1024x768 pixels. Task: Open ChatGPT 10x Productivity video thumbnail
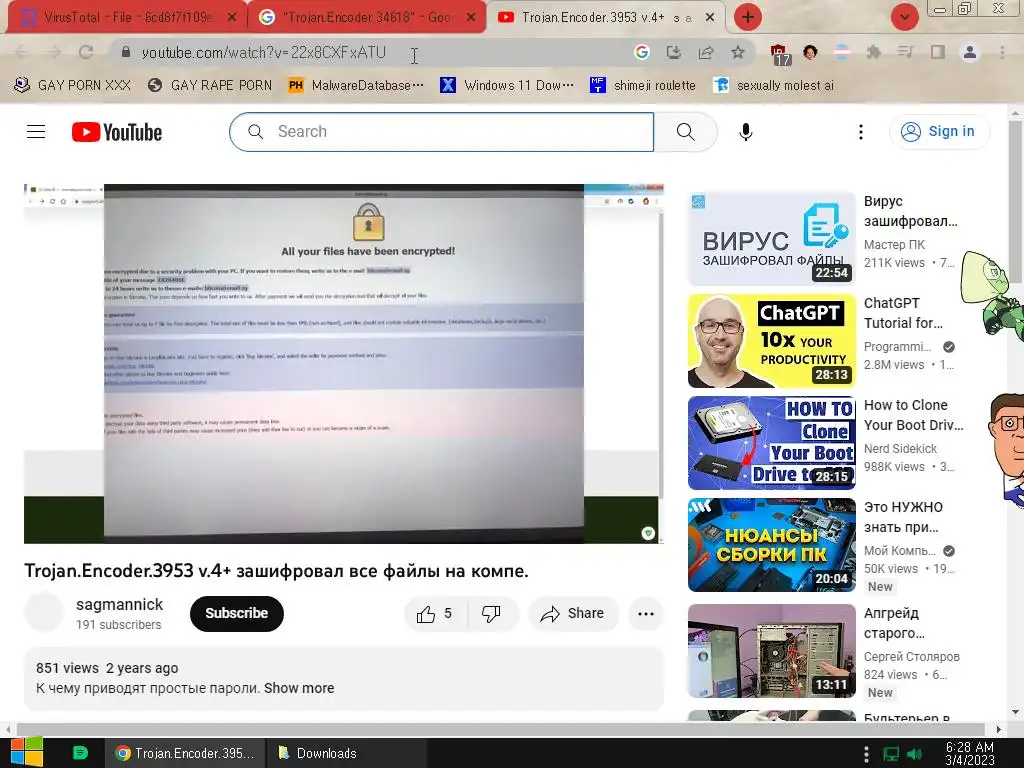tap(771, 341)
